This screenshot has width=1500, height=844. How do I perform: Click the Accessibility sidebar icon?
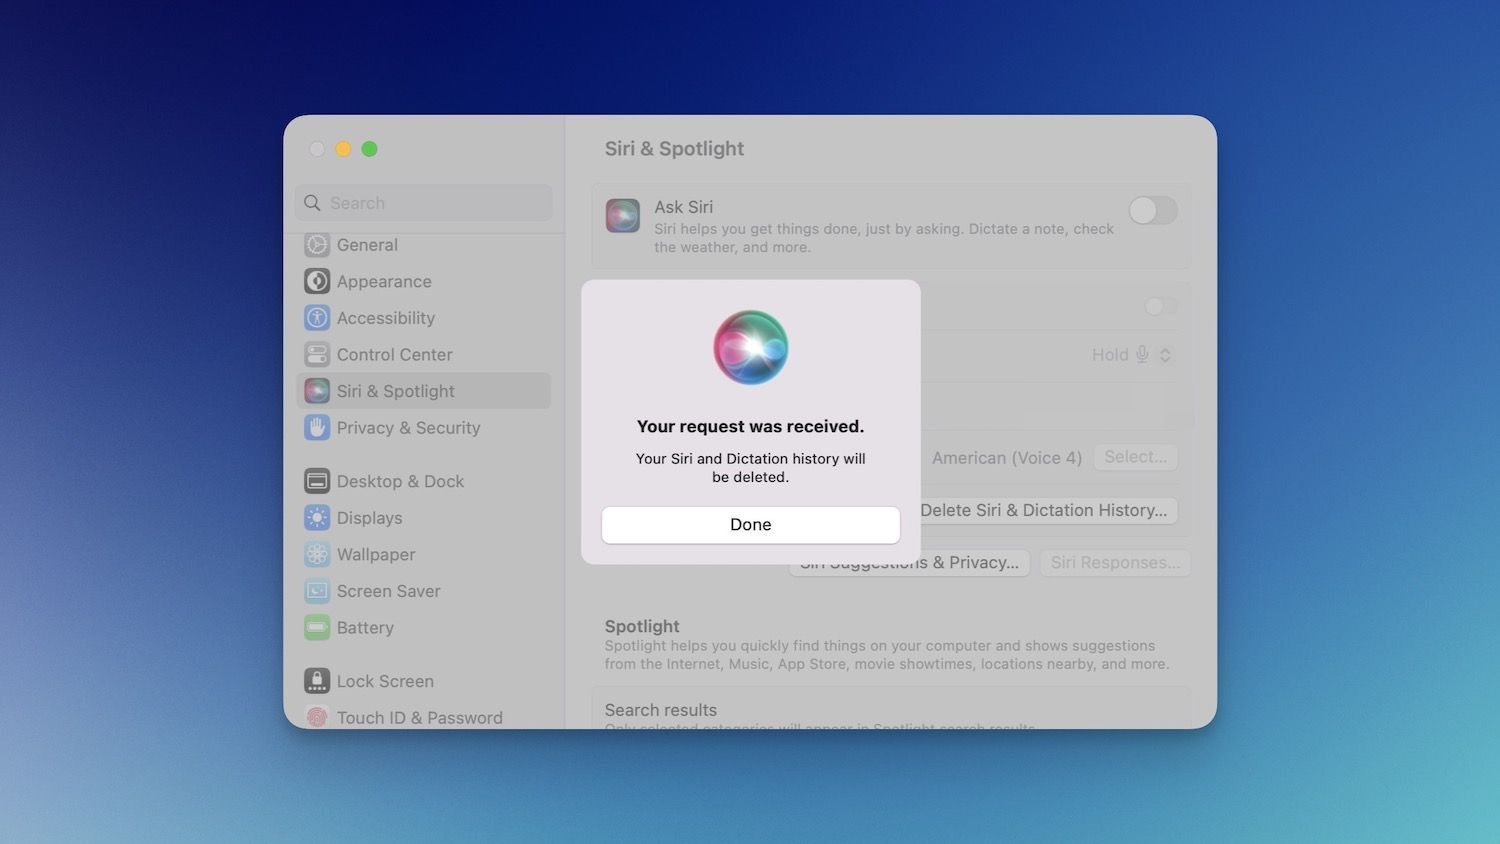(x=317, y=318)
